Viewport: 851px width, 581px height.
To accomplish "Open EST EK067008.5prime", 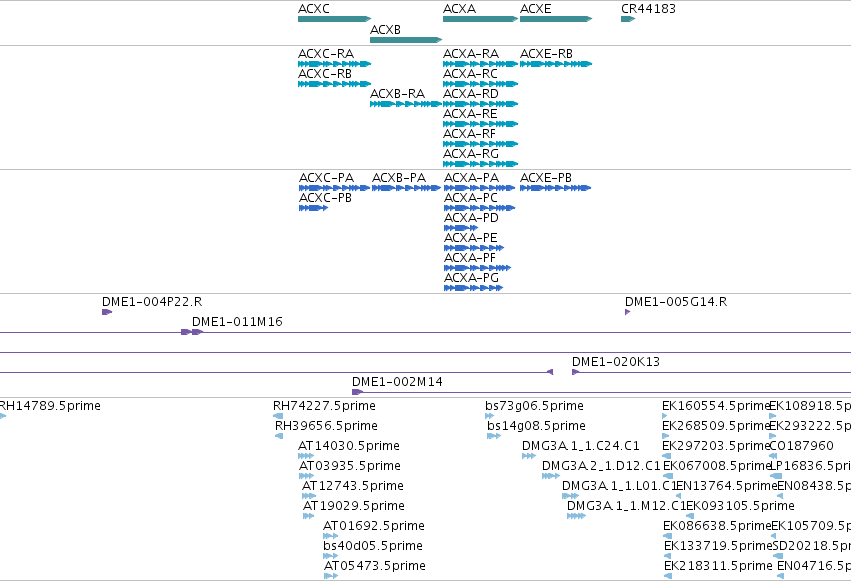I will (668, 476).
